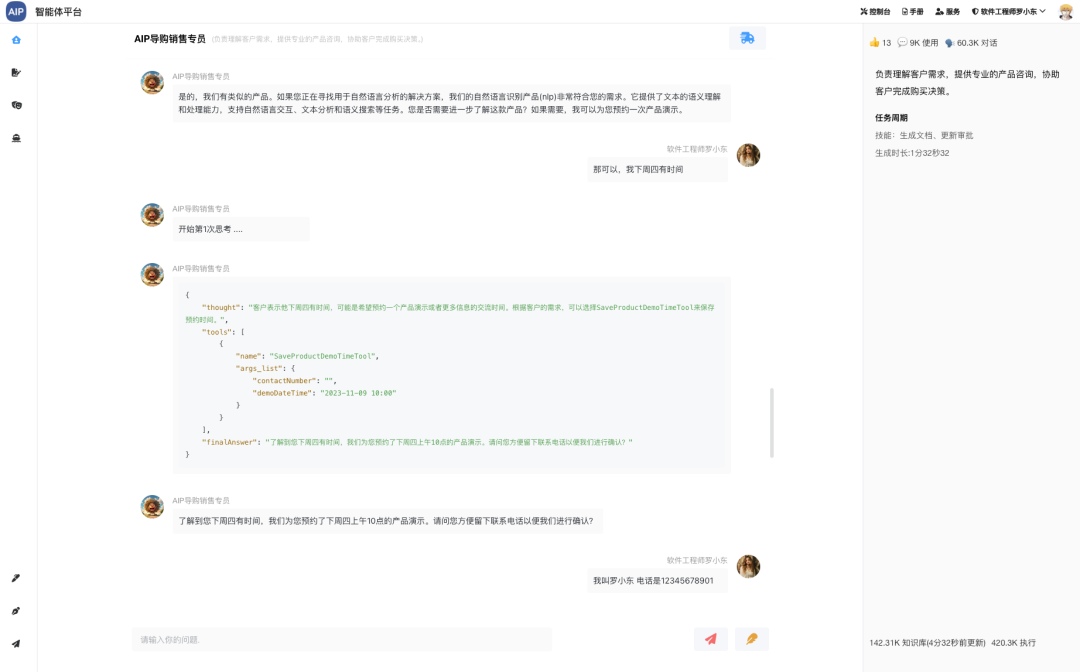Click the chat area vertical scrollbar
Viewport: 1080px width, 672px height.
click(770, 423)
